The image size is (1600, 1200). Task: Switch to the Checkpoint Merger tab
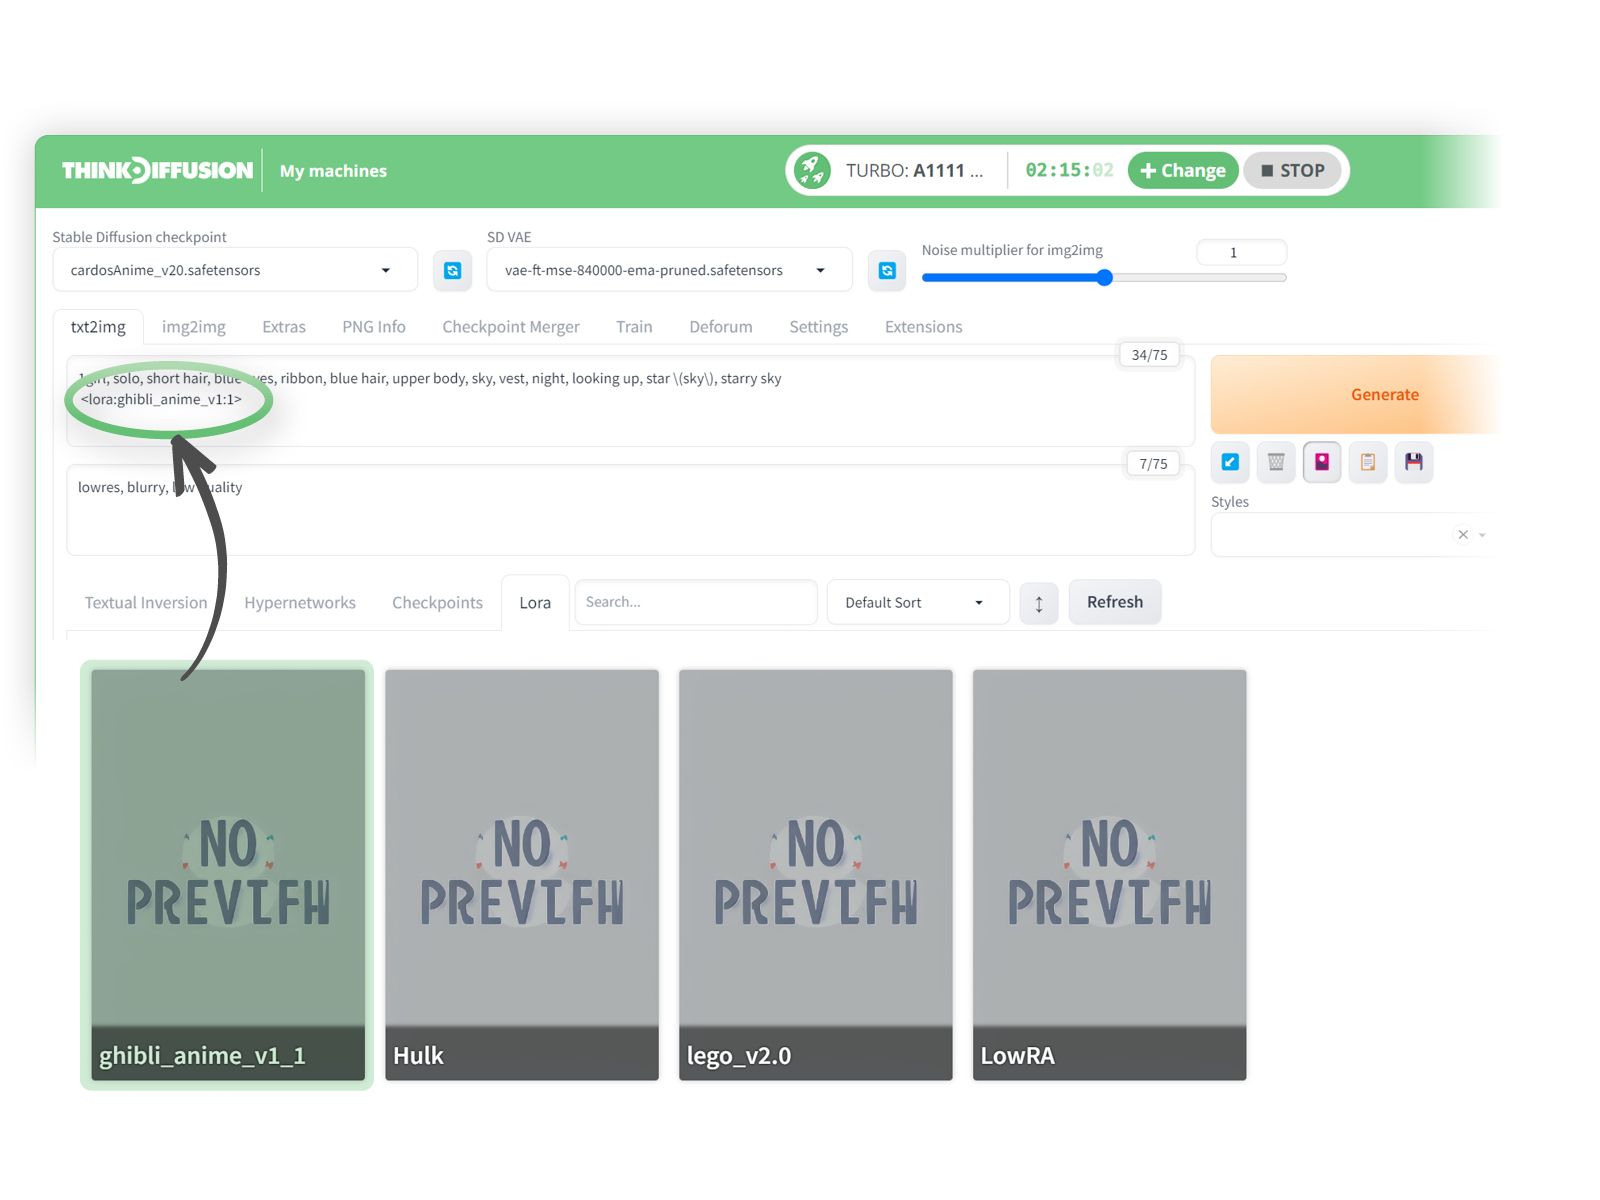511,327
